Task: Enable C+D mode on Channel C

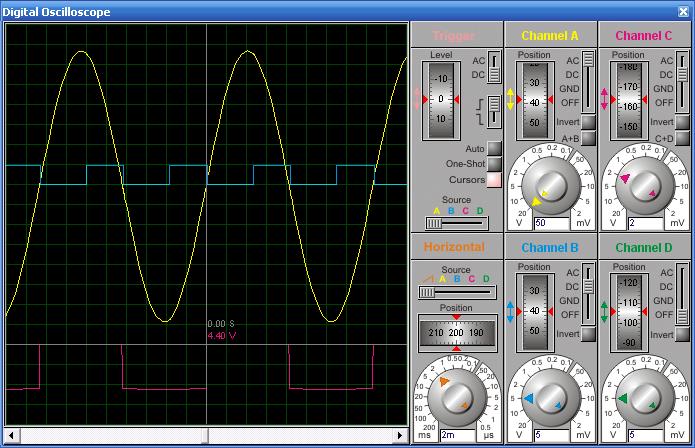Action: pyautogui.click(x=682, y=139)
